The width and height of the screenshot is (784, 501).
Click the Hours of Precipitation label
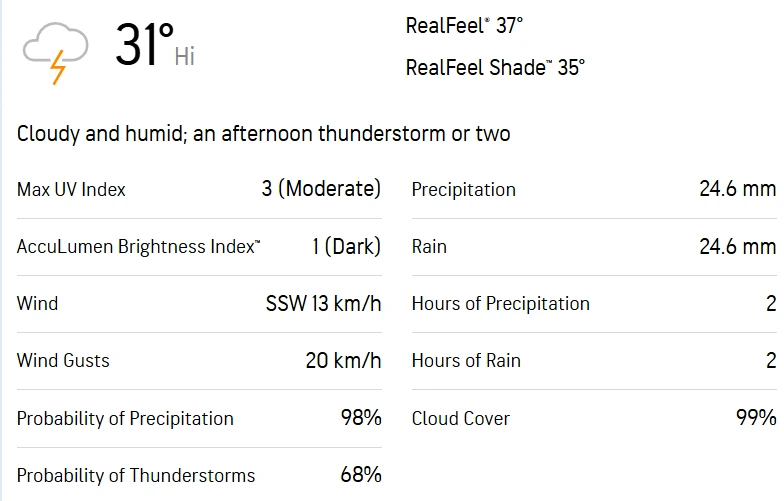pyautogui.click(x=500, y=303)
